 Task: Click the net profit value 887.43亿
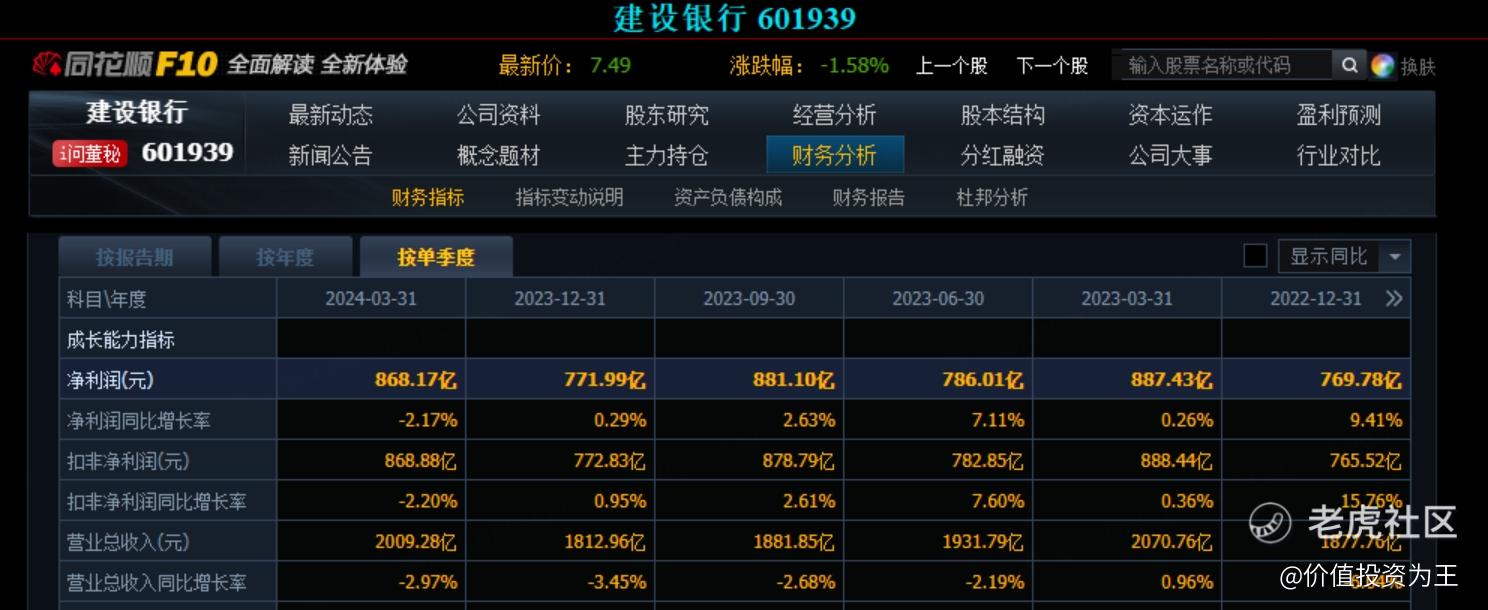tap(1172, 380)
